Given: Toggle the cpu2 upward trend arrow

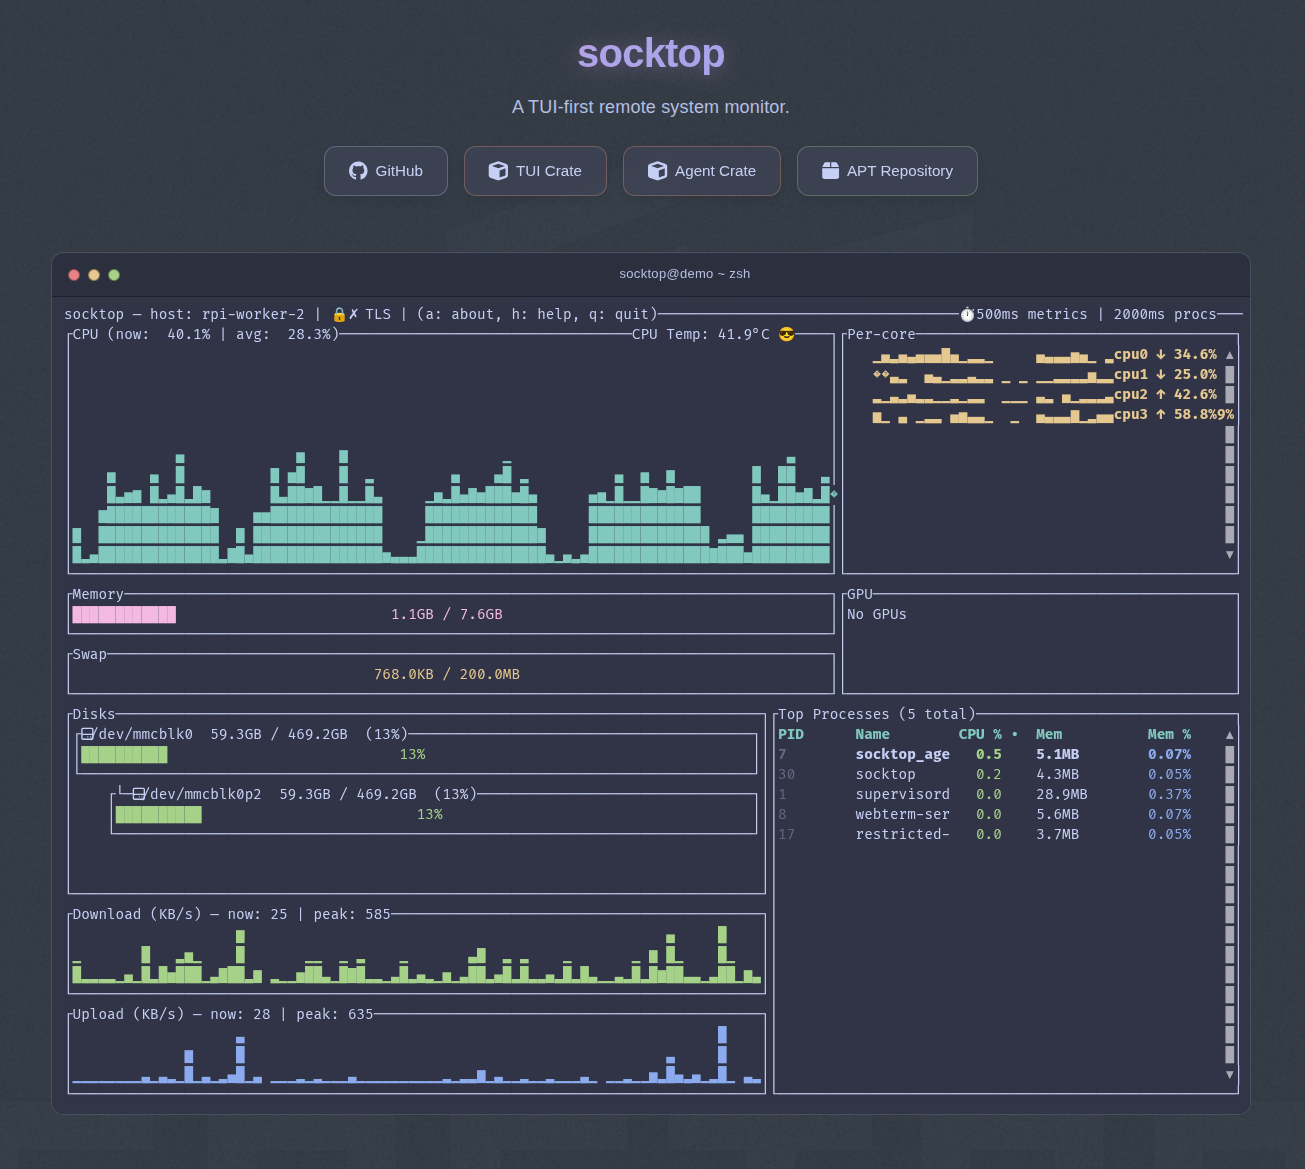Looking at the screenshot, I should (x=1160, y=394).
